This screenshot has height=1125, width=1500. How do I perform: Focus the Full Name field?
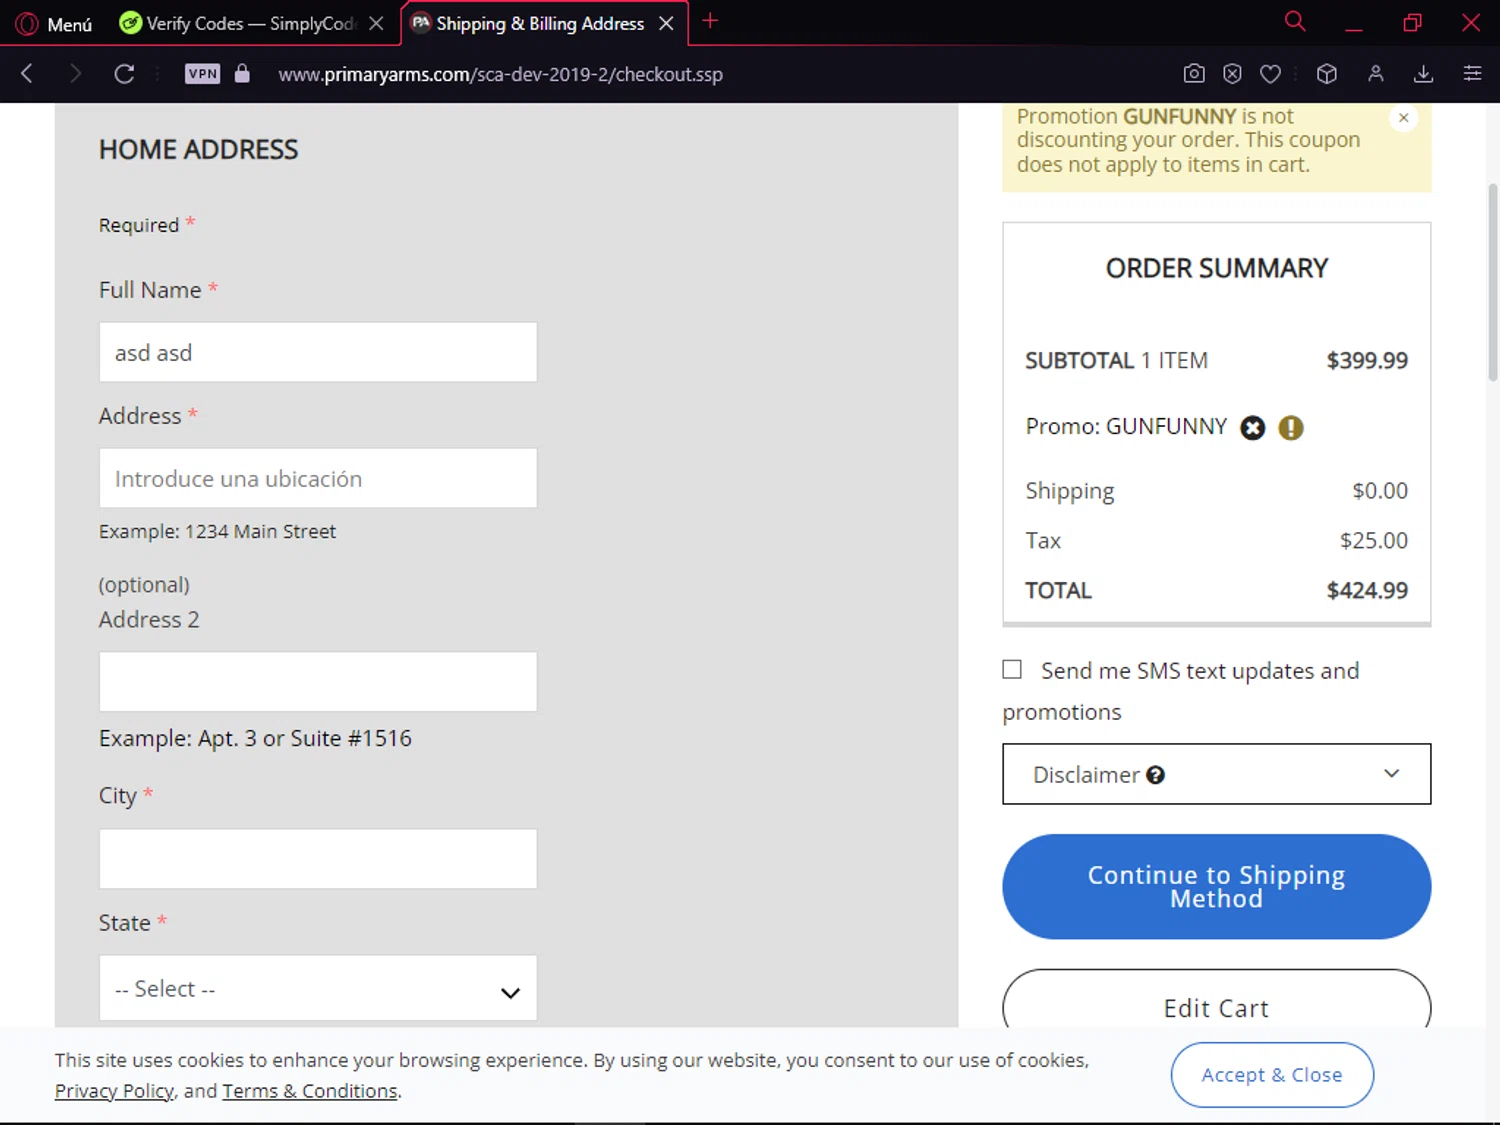point(318,352)
